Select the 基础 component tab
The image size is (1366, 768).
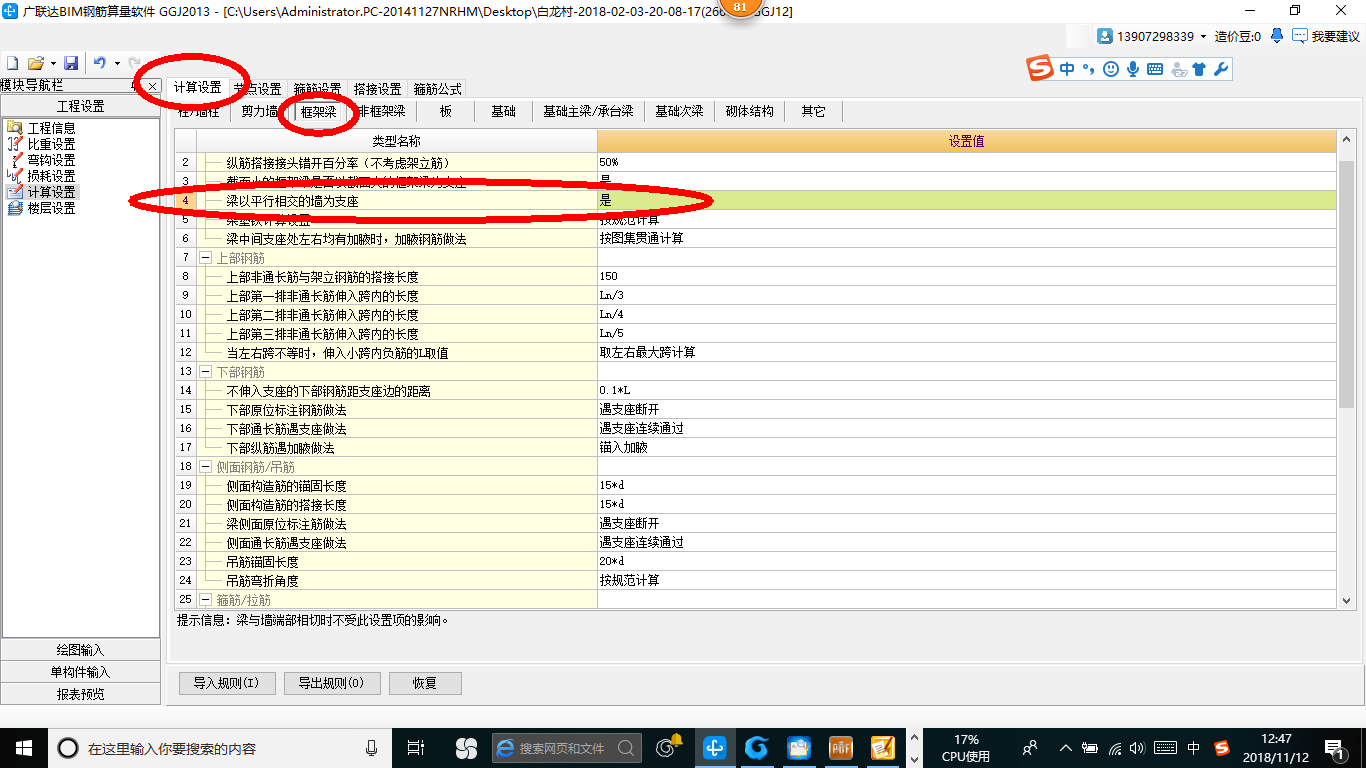[x=503, y=111]
